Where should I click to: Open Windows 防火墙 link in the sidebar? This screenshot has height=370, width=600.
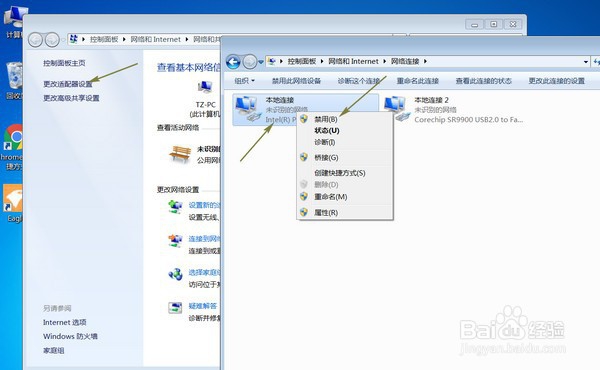coord(70,336)
